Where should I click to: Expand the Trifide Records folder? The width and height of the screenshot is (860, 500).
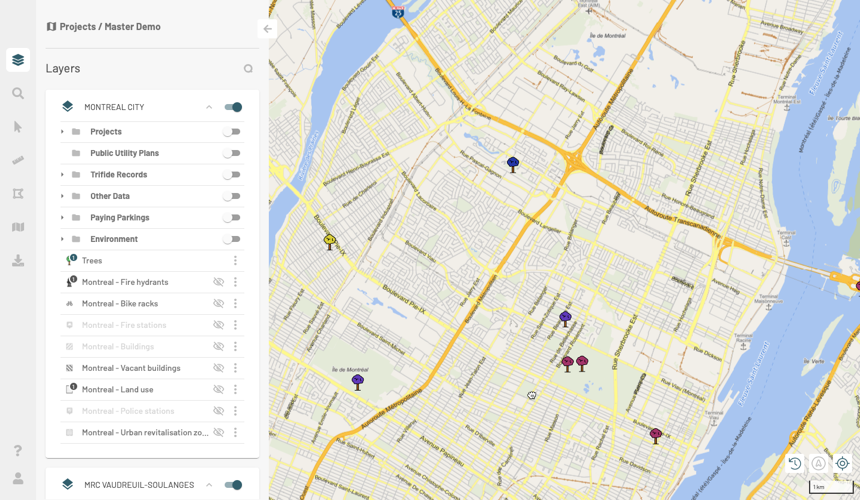tap(62, 175)
